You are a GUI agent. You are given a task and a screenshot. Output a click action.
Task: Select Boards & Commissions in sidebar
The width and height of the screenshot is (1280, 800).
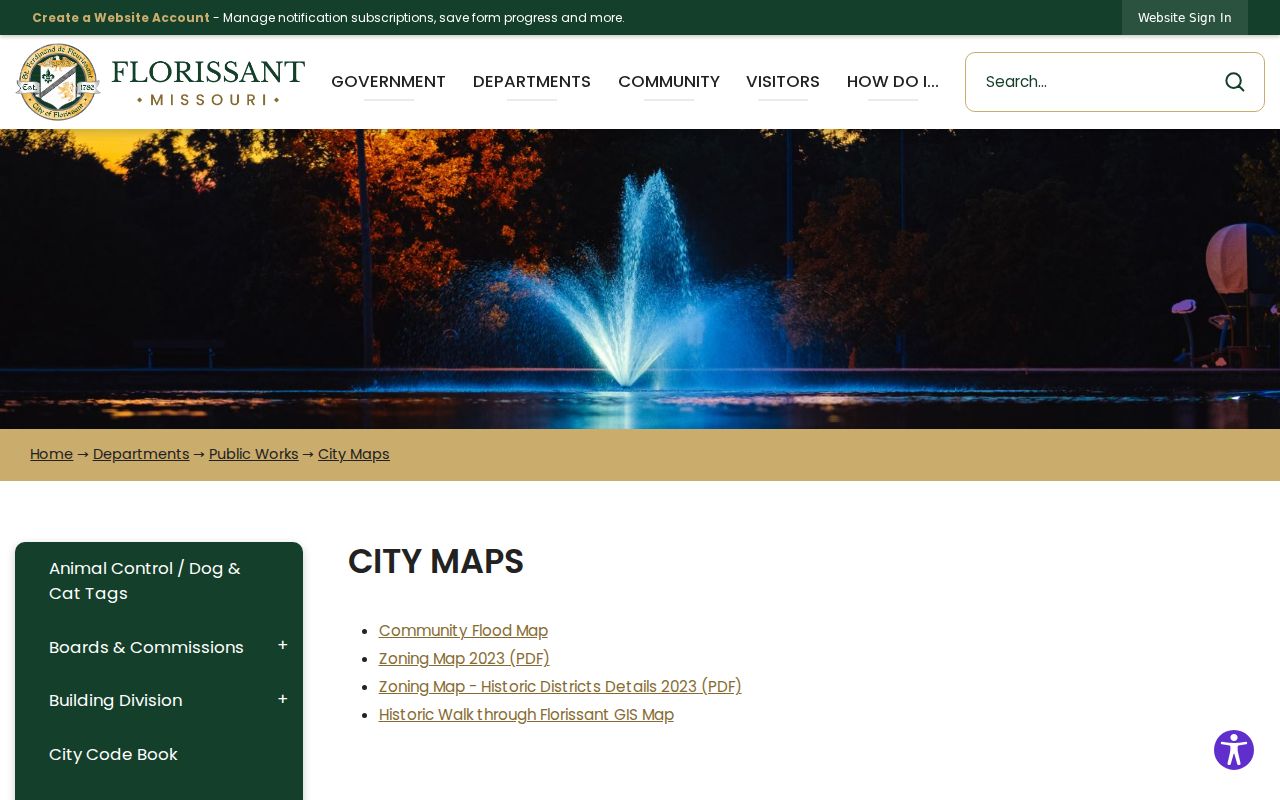point(146,647)
